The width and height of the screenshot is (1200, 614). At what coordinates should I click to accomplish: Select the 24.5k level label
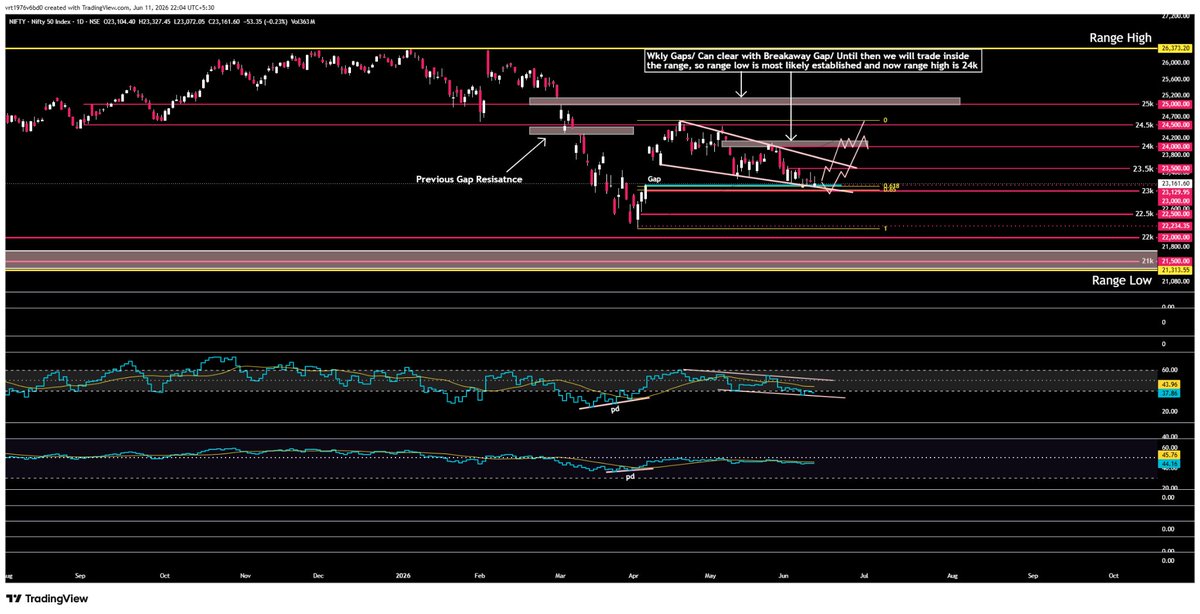click(x=1145, y=125)
